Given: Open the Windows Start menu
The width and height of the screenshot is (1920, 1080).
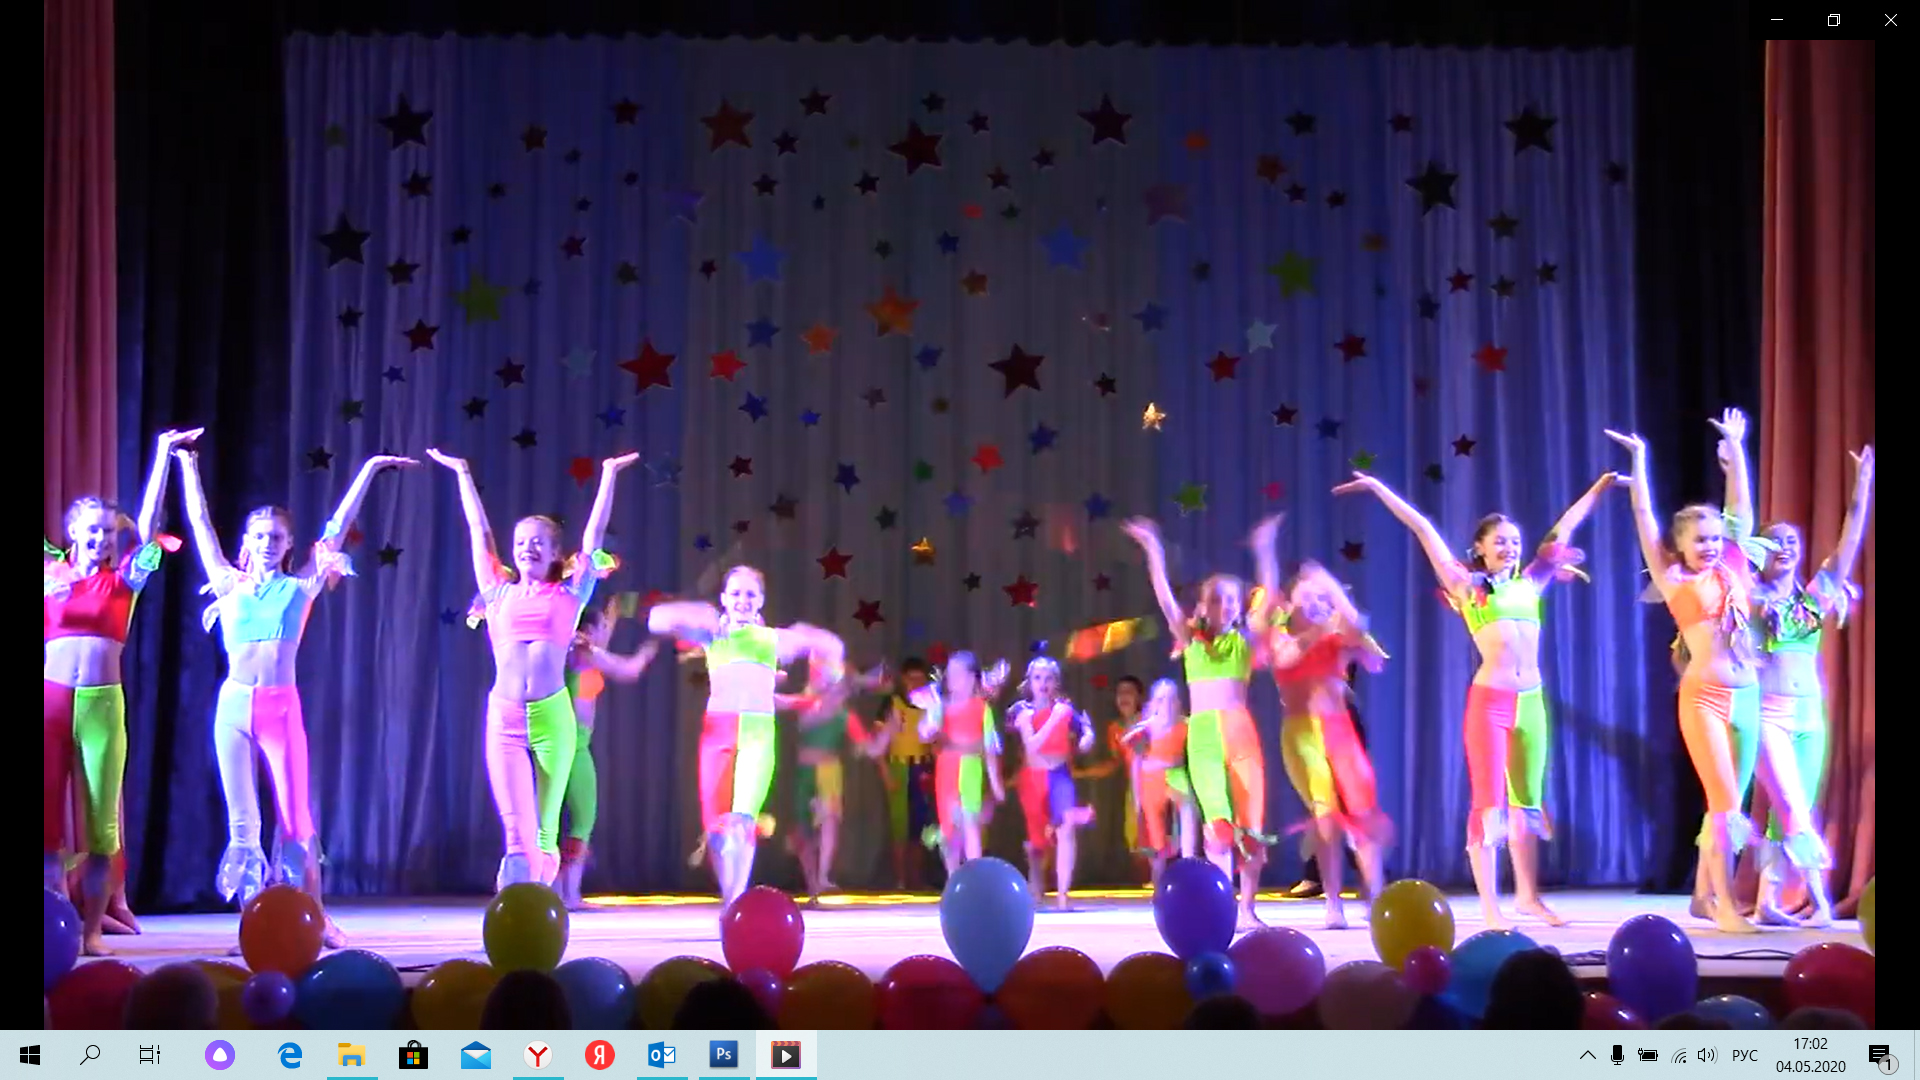Looking at the screenshot, I should [30, 1055].
